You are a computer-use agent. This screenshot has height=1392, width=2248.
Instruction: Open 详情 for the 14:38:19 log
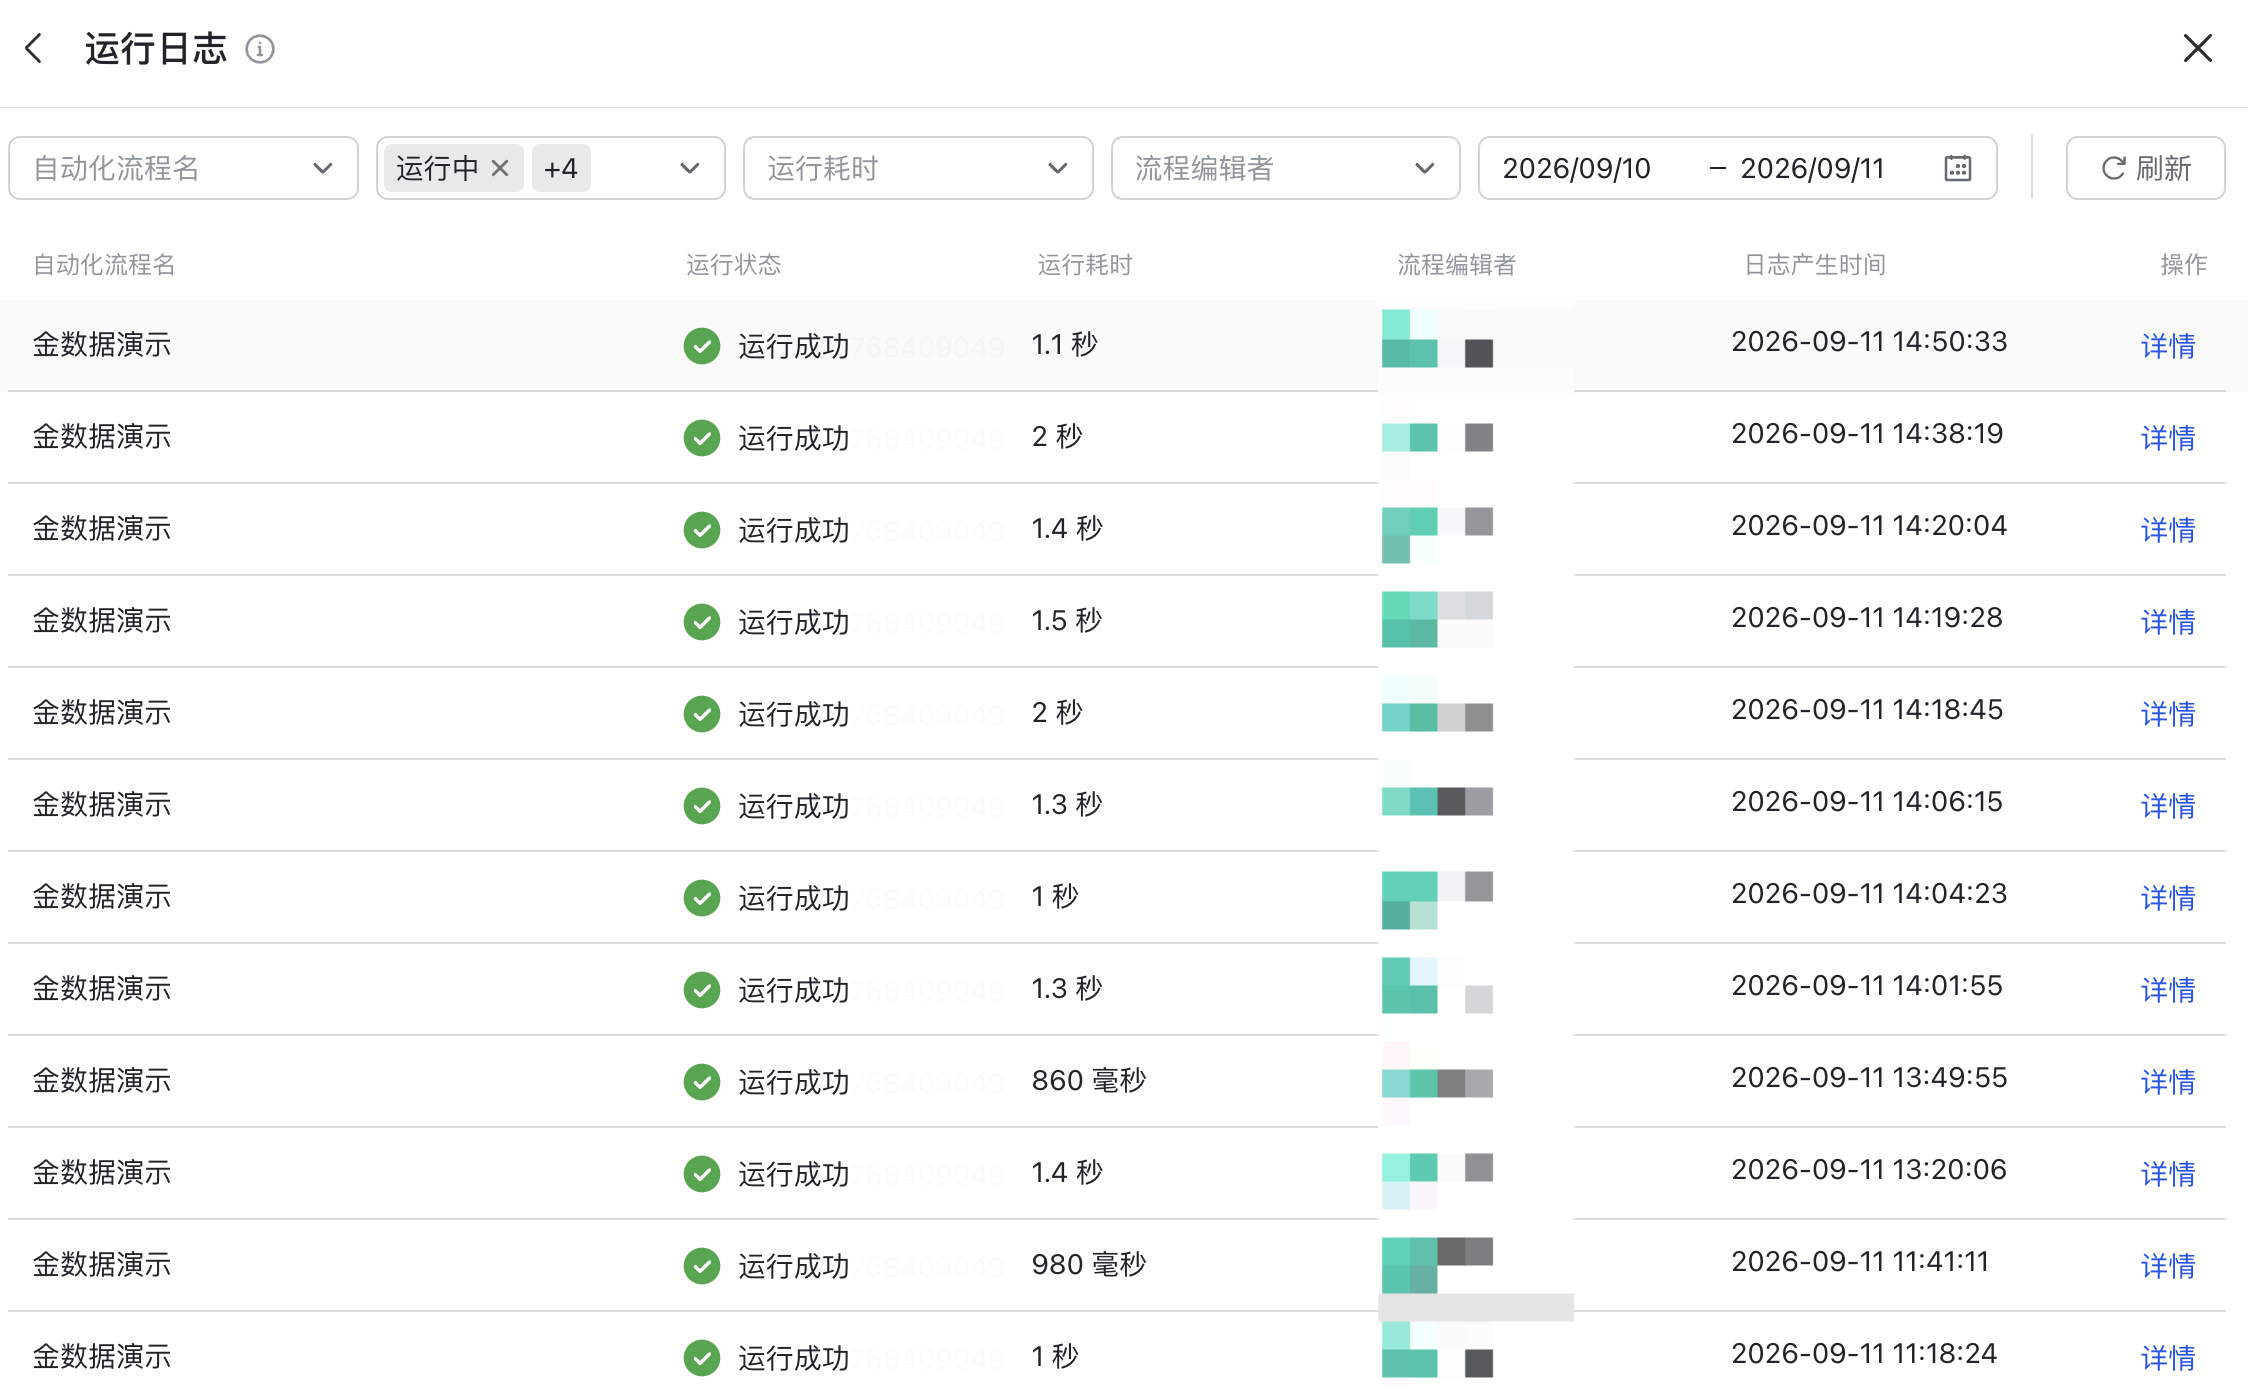click(2168, 438)
